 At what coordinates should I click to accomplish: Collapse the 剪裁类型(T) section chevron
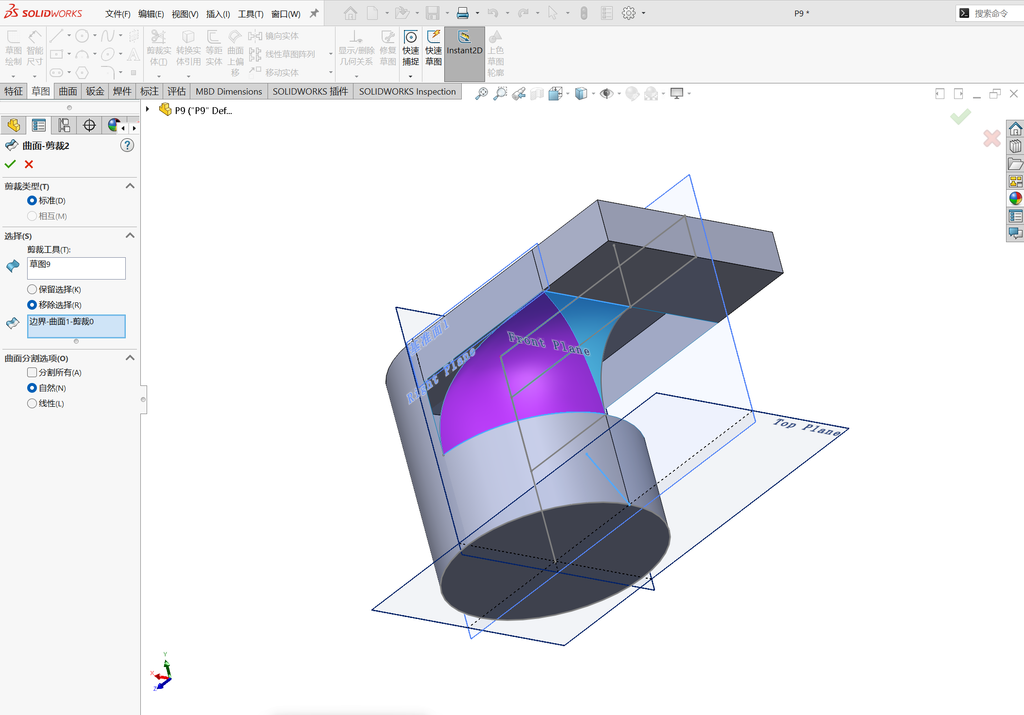point(130,186)
